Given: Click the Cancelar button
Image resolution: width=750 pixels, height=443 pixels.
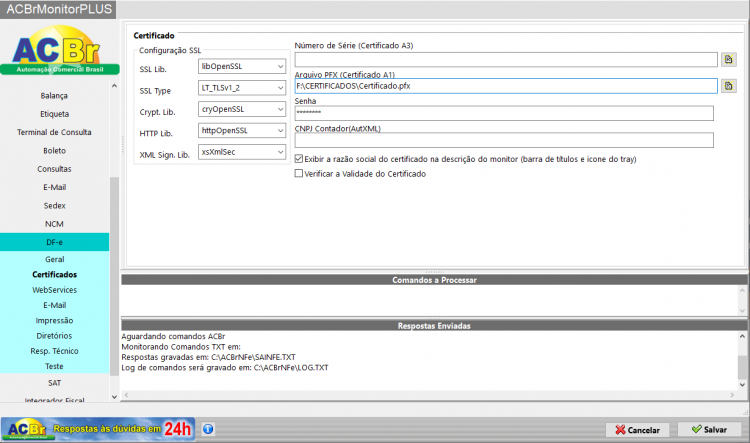Looking at the screenshot, I should [x=637, y=430].
